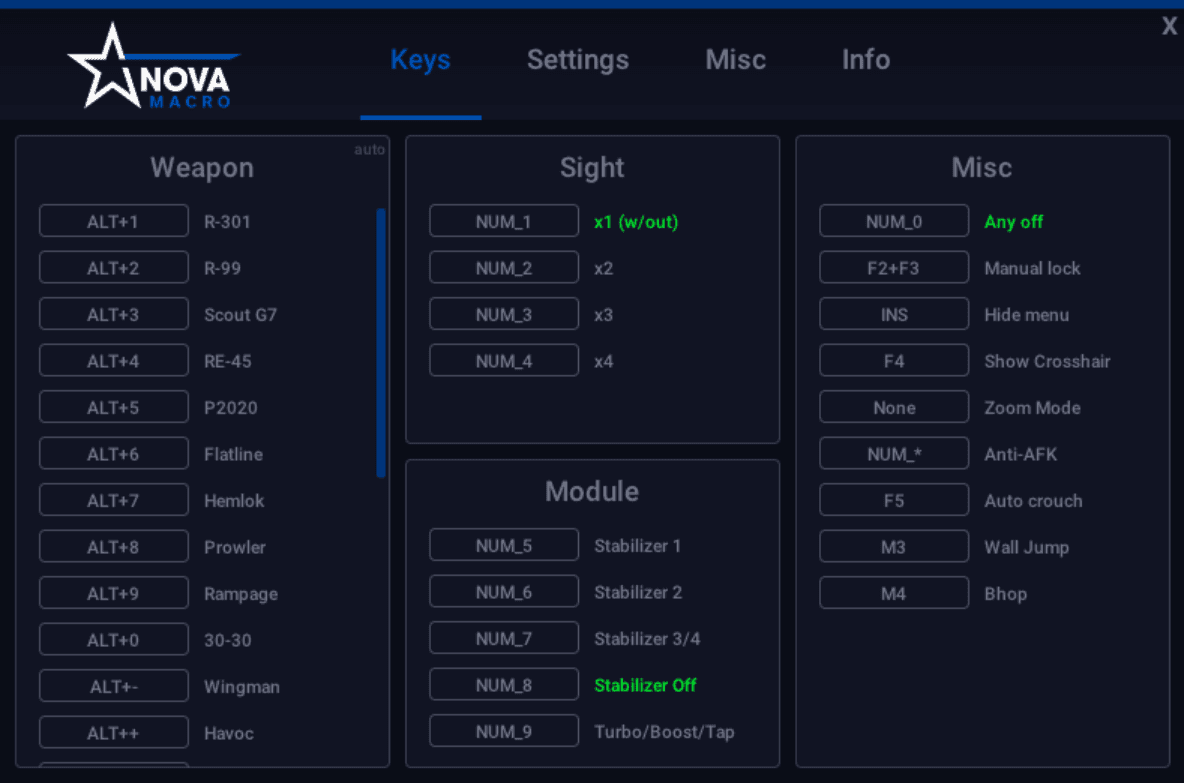The height and width of the screenshot is (783, 1184).
Task: Click the NUM_5 keybind for Stabilizer 1
Action: click(x=504, y=545)
